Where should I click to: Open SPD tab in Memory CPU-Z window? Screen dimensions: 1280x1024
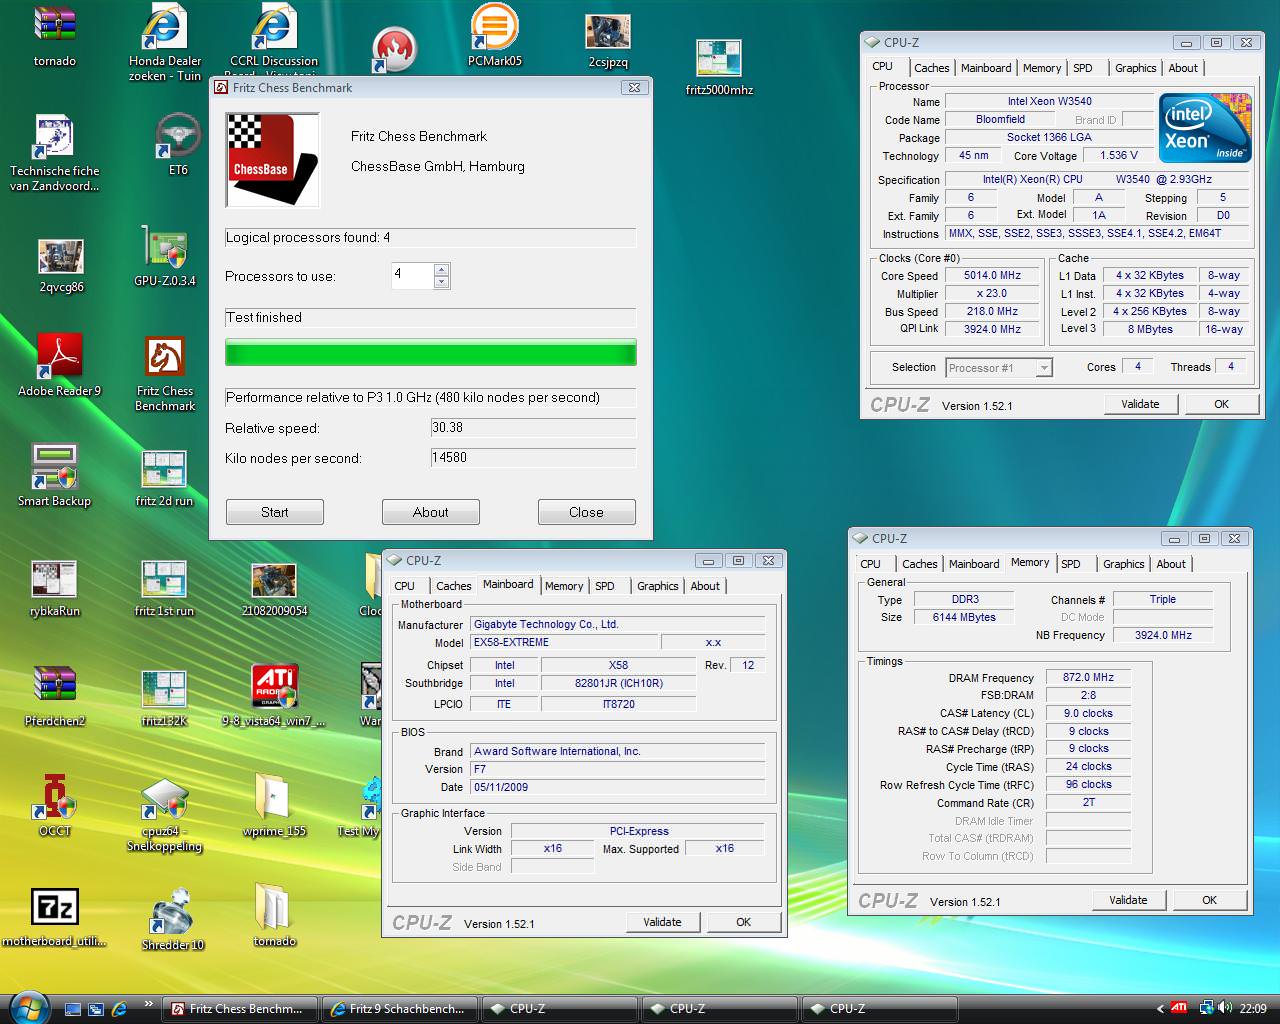(1071, 564)
